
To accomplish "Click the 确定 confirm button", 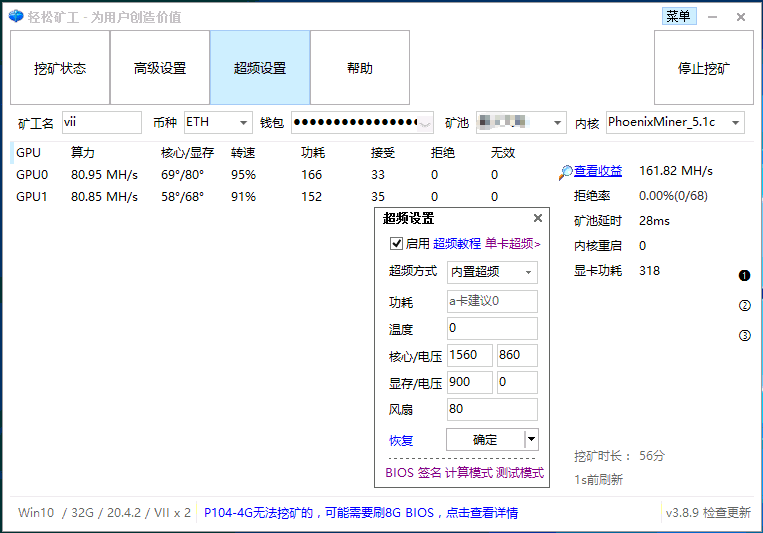I will pos(485,439).
